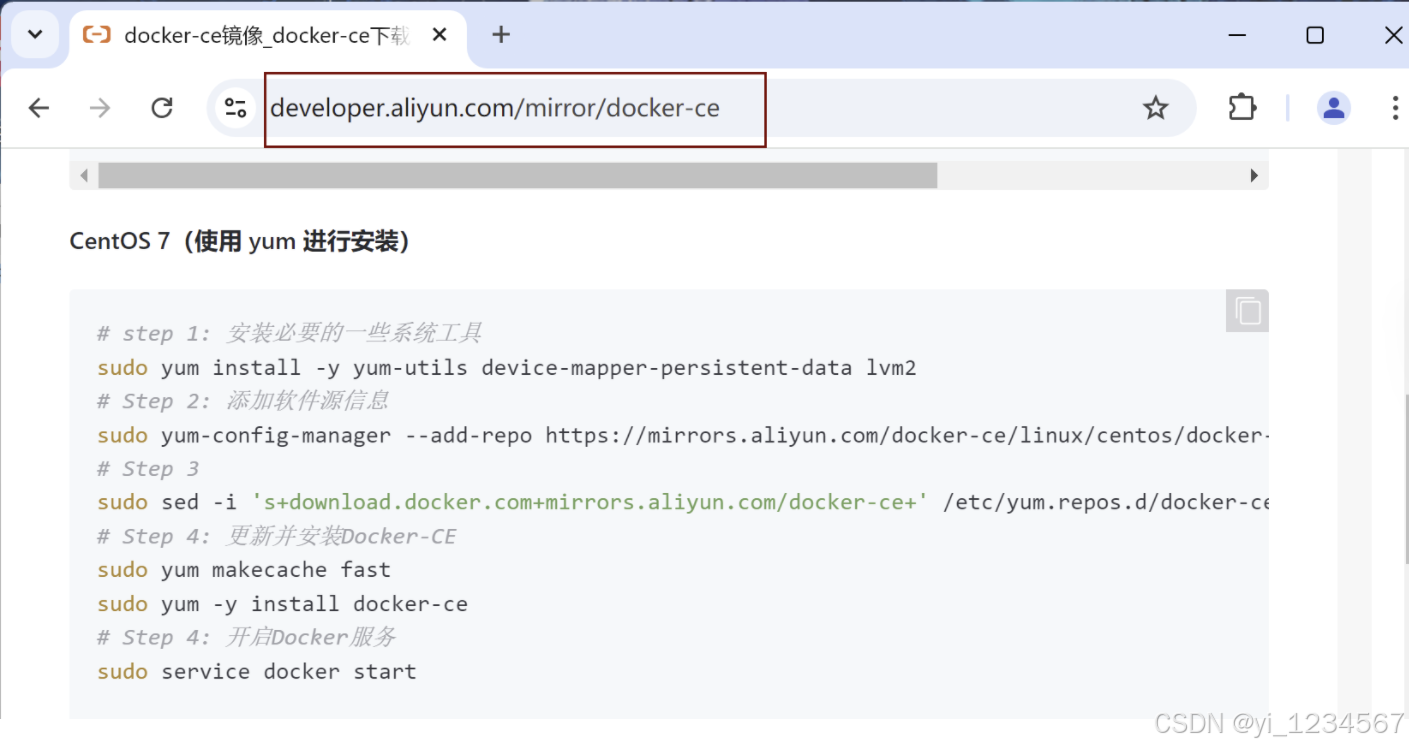The height and width of the screenshot is (749, 1409).
Task: Open the Chrome three-dot menu
Action: pos(1395,108)
